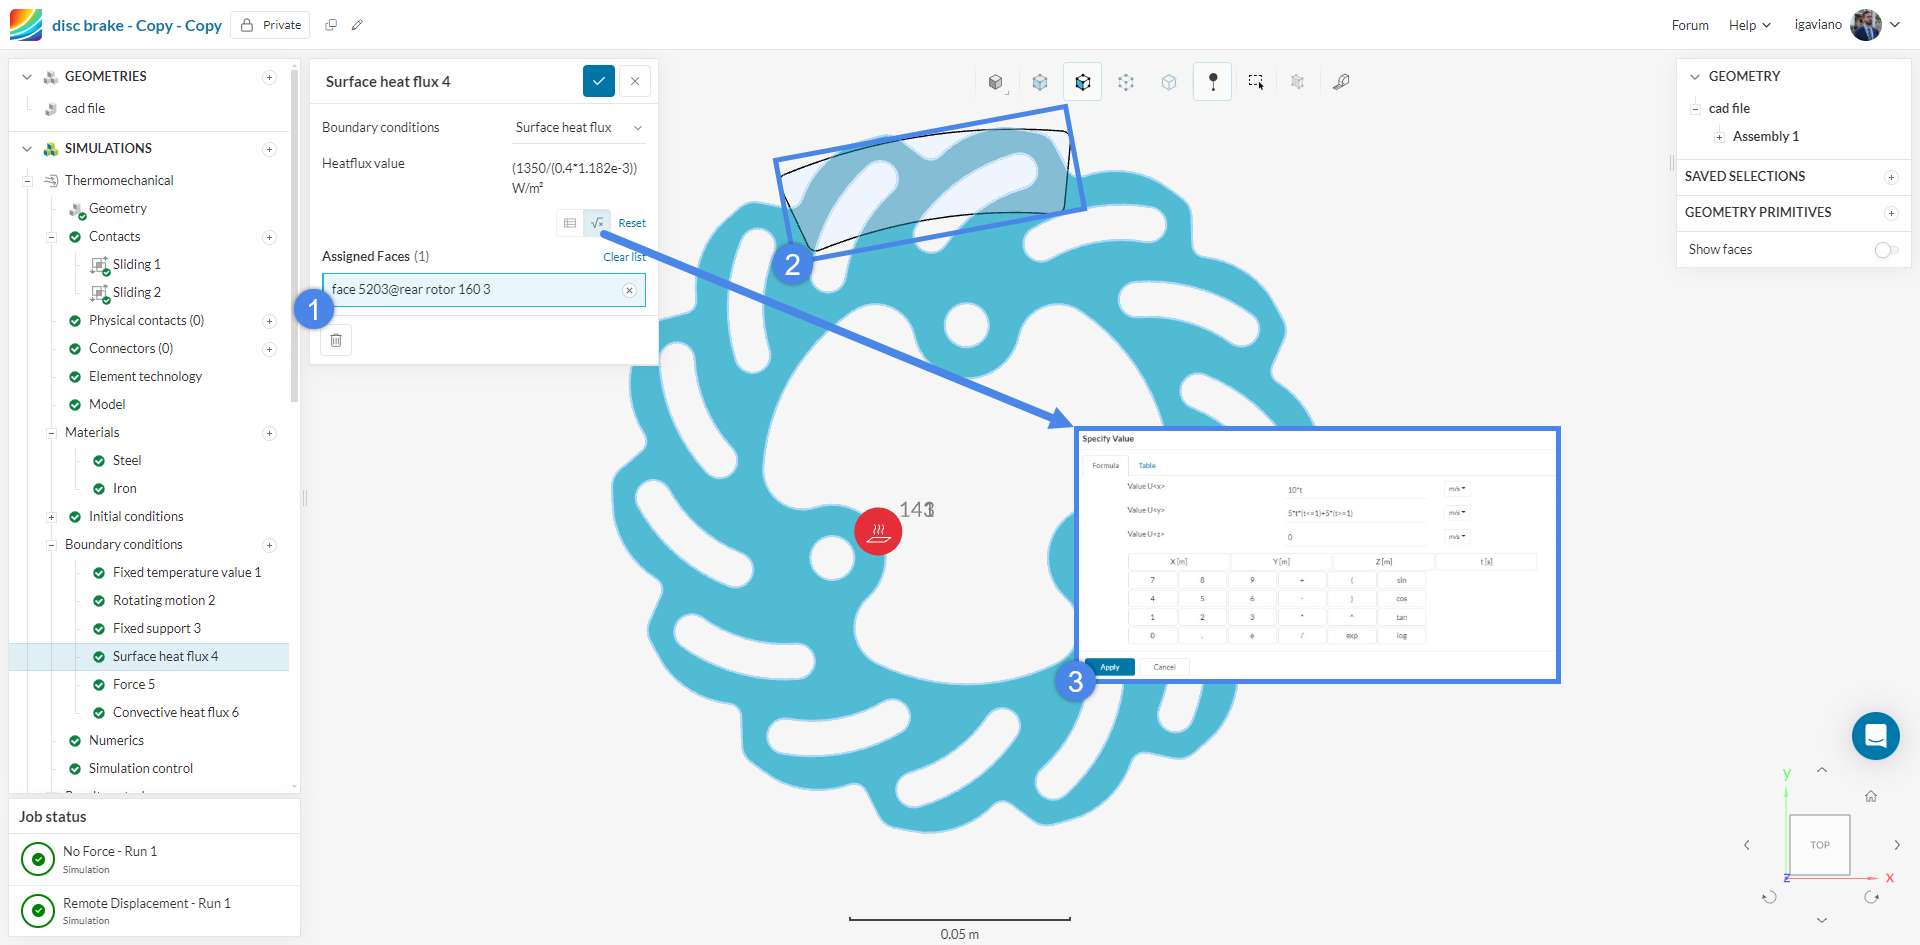Screen dimensions: 1920x945
Task: Select Convective heat flux 6
Action: [x=176, y=713]
